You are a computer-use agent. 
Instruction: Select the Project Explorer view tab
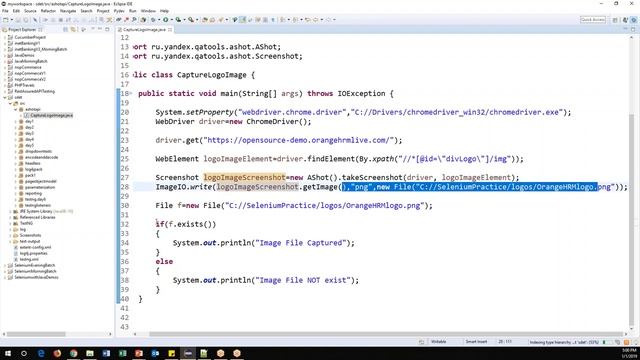click(x=22, y=29)
